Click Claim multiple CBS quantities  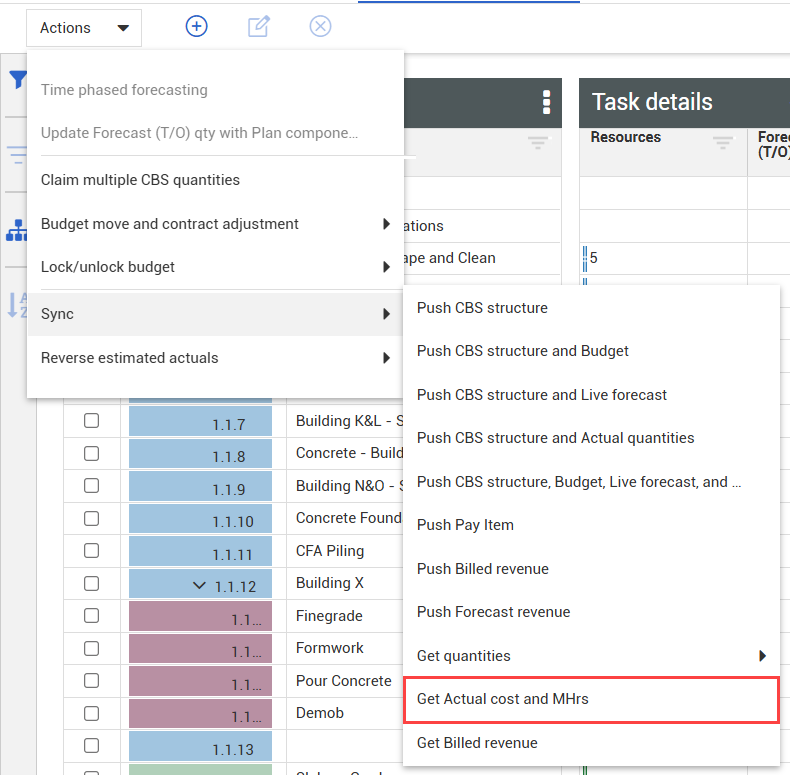point(140,180)
